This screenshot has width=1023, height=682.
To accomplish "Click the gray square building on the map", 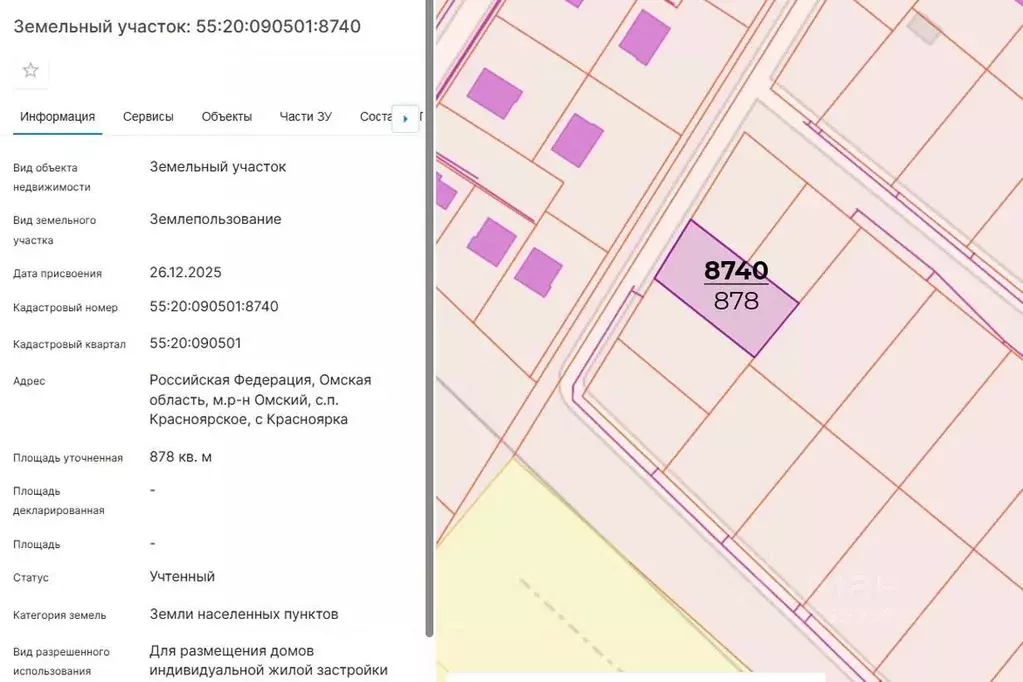I will tap(923, 28).
